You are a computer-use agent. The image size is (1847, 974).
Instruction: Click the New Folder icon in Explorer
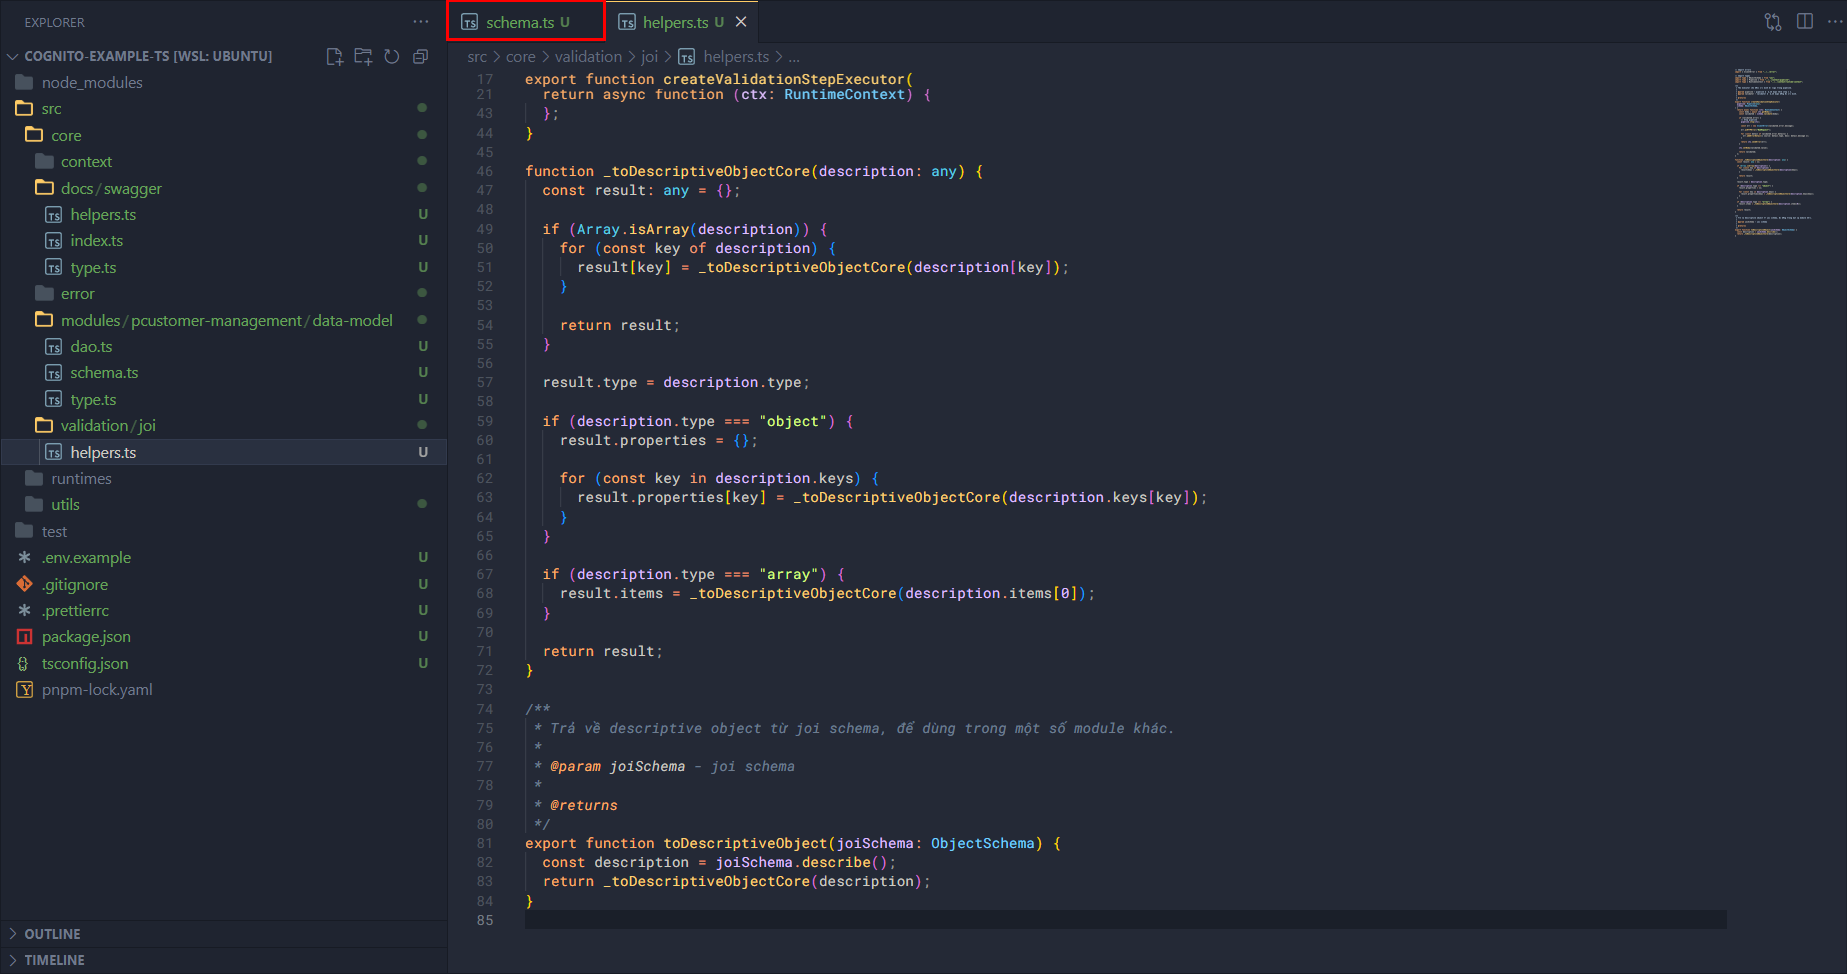click(x=363, y=57)
